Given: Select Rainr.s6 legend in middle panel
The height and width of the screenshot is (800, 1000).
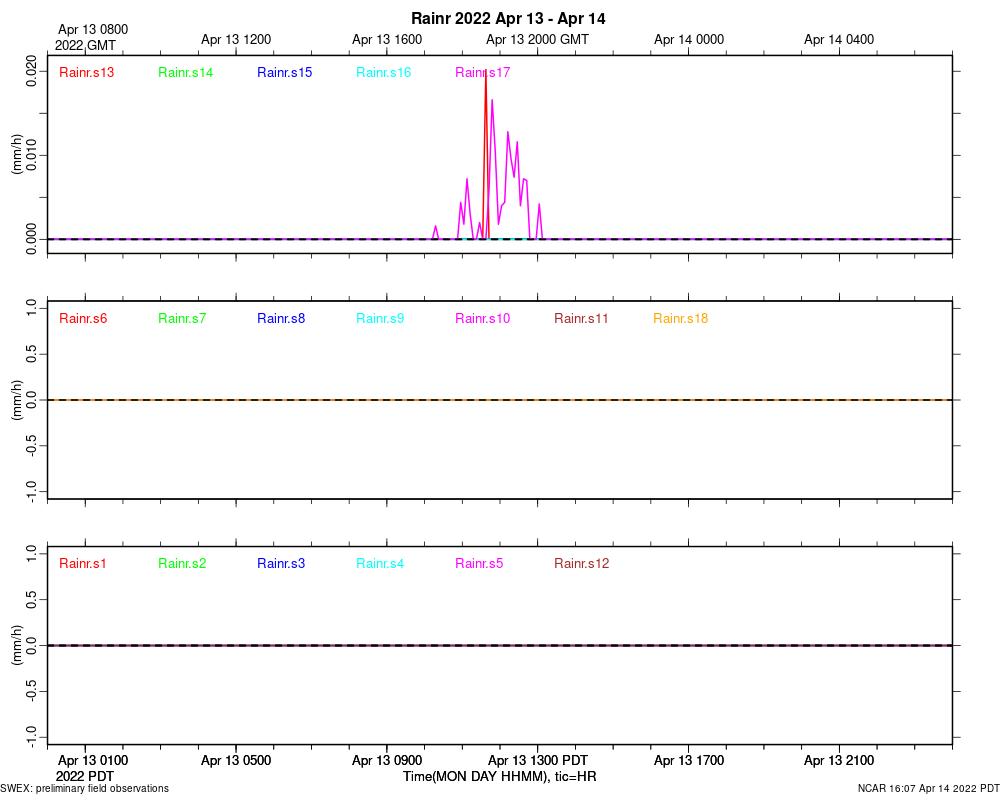Looking at the screenshot, I should click(x=83, y=318).
